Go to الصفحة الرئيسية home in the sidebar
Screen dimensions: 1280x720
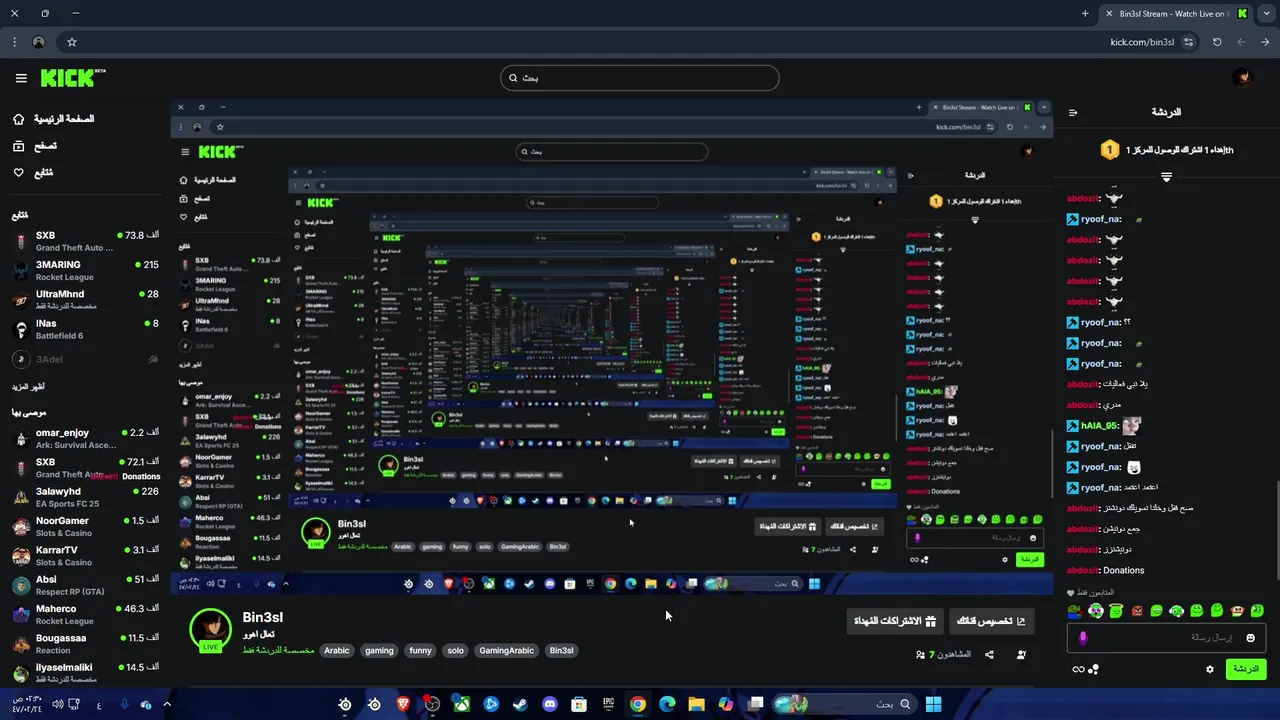click(x=54, y=119)
